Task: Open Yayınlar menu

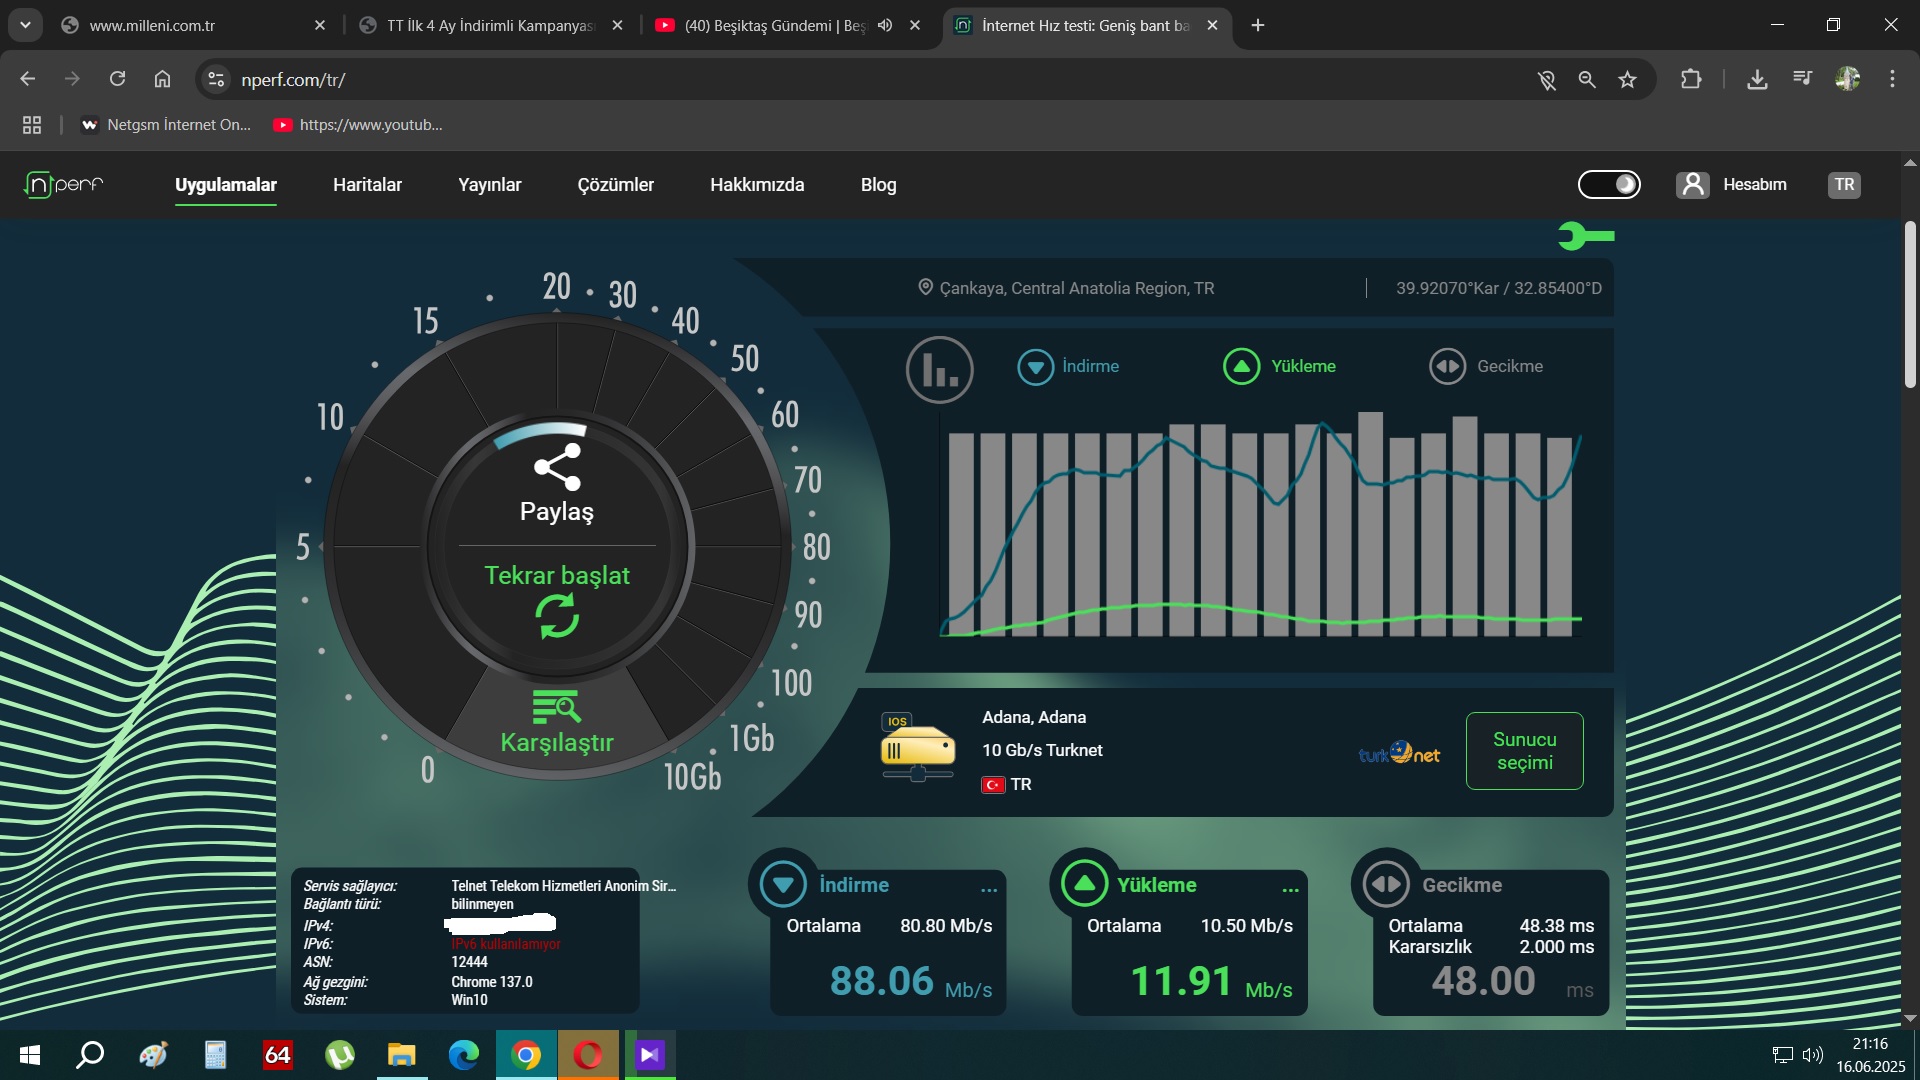Action: point(489,185)
